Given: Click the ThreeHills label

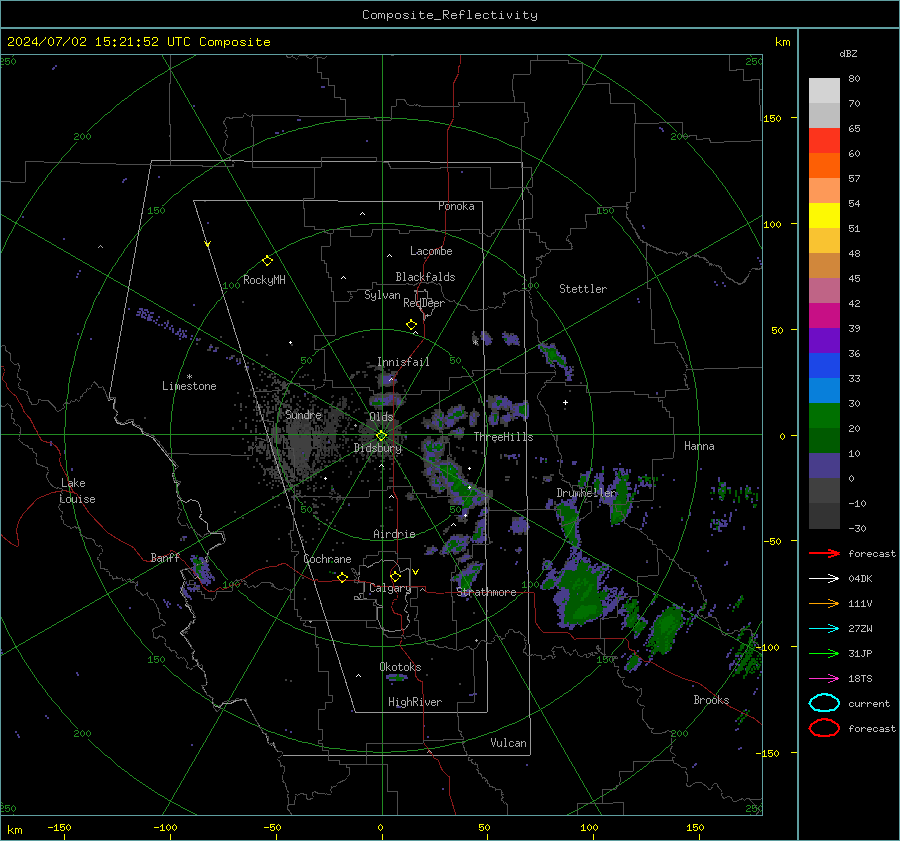Looking at the screenshot, I should point(503,437).
